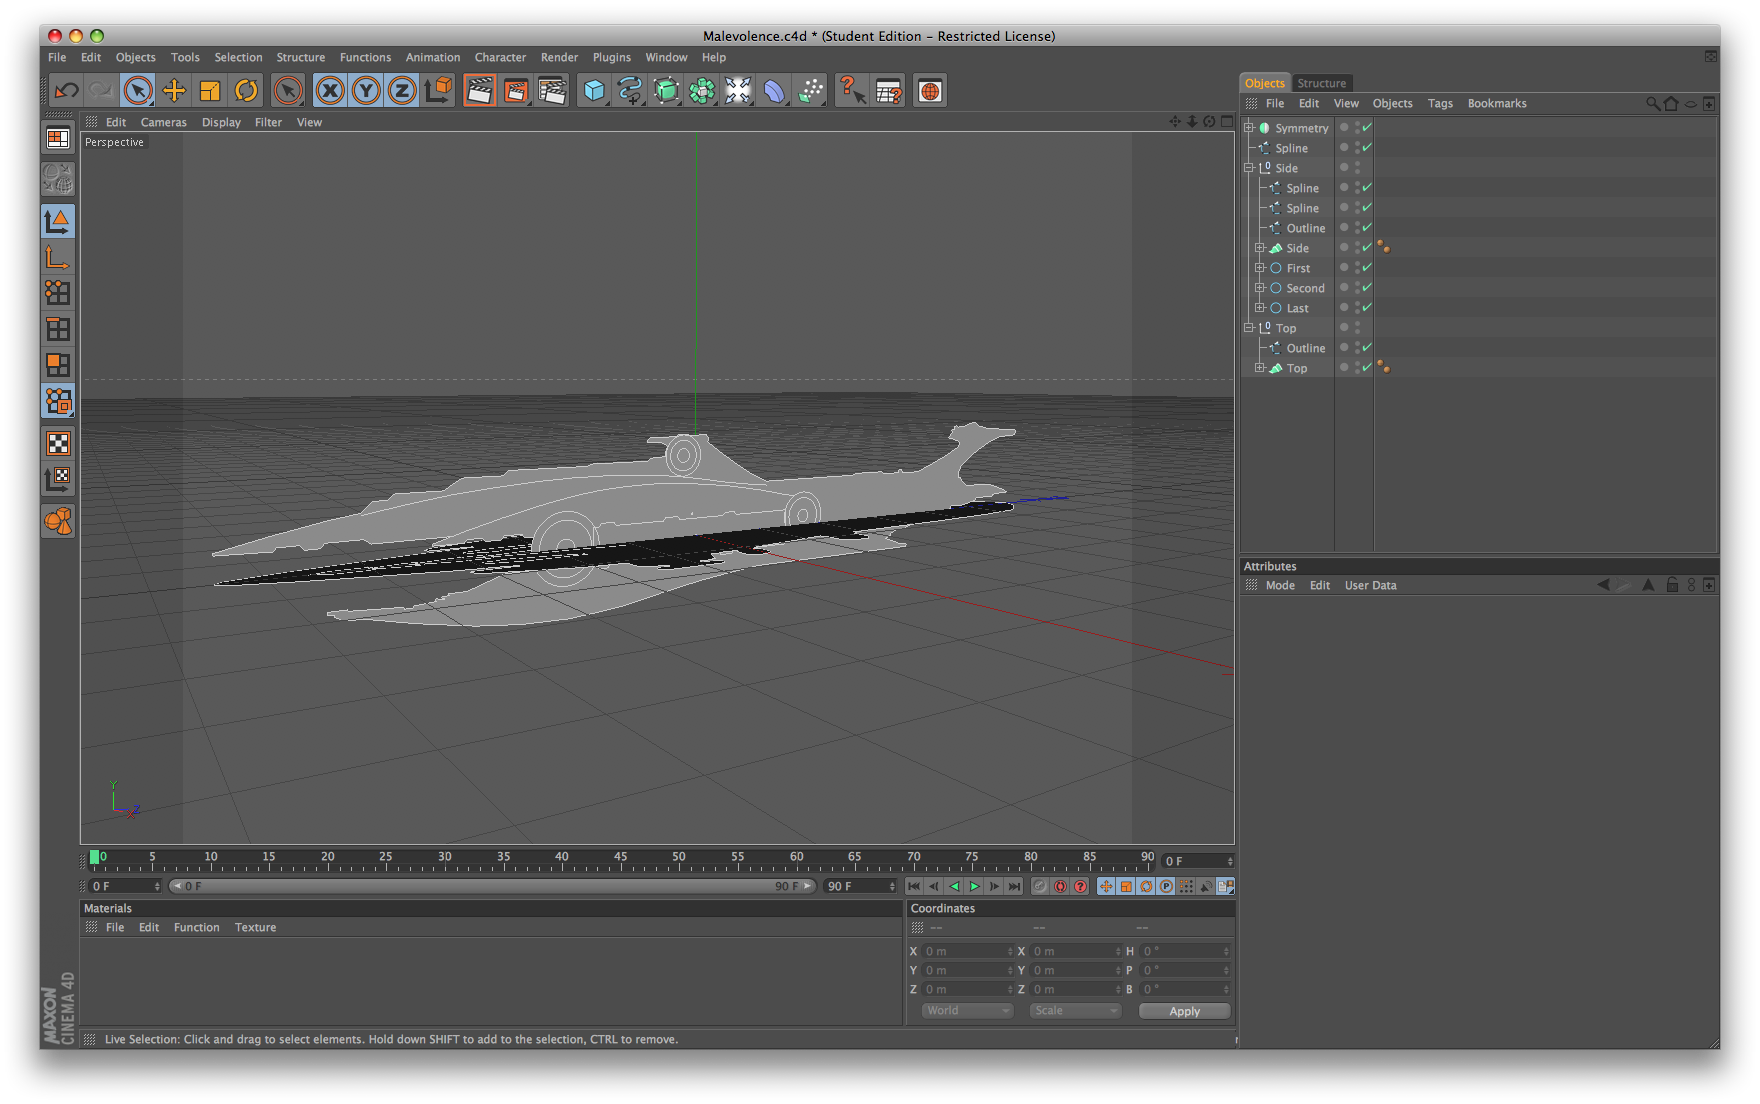Select the Live Selection tool
The image size is (1760, 1104).
tap(138, 91)
